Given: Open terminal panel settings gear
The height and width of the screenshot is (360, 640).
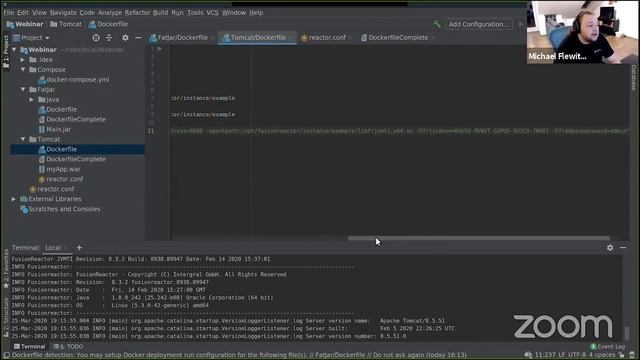Looking at the screenshot, I should [610, 248].
